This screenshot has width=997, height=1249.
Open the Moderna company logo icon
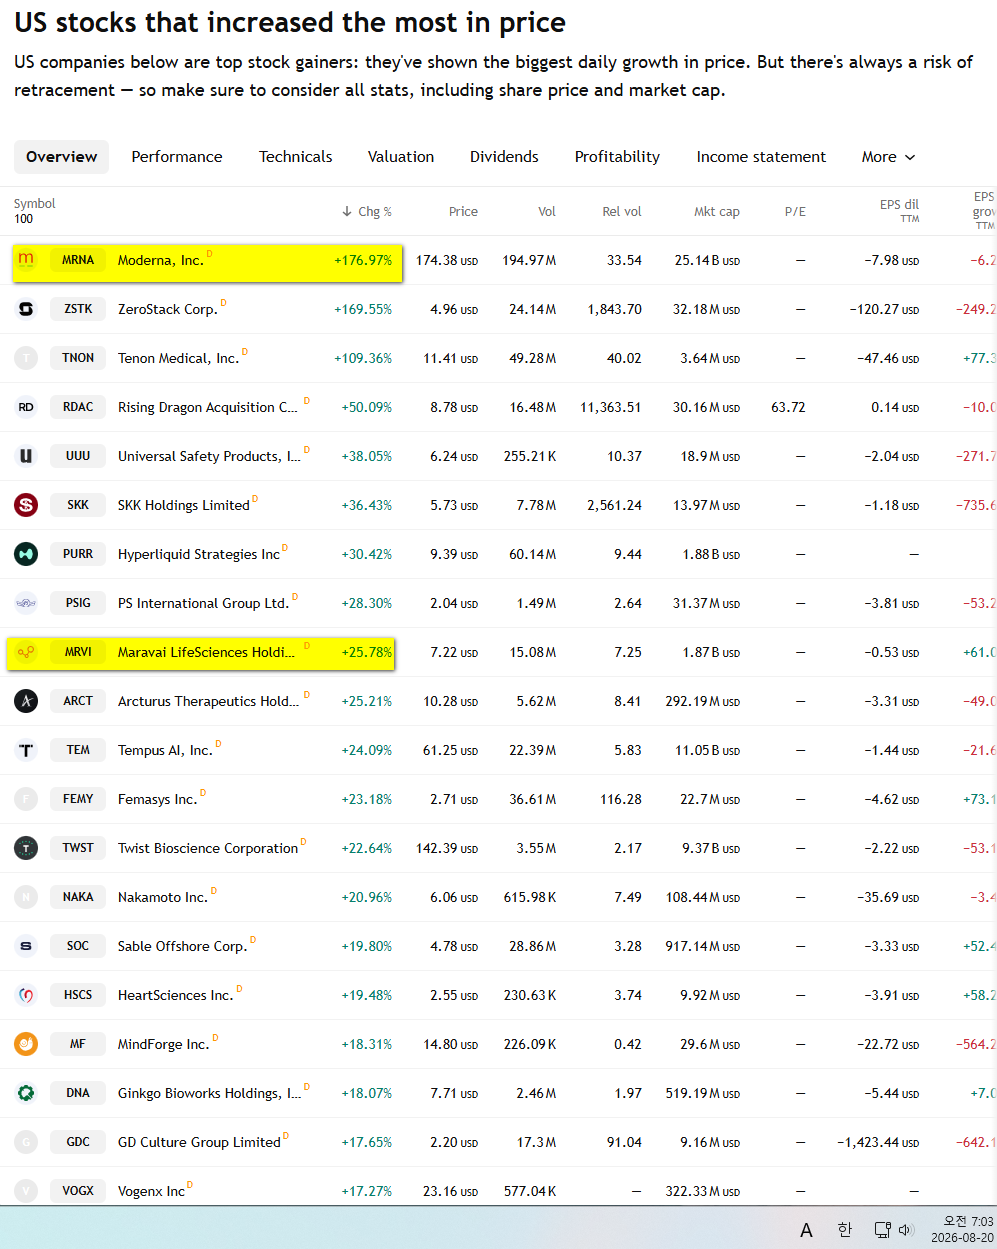(x=26, y=260)
